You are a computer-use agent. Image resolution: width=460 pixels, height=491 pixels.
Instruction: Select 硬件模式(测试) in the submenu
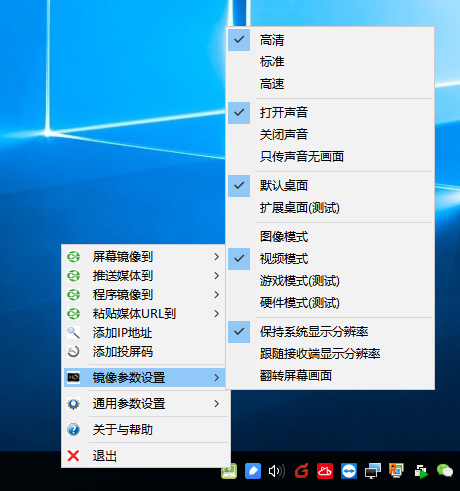click(x=330, y=303)
